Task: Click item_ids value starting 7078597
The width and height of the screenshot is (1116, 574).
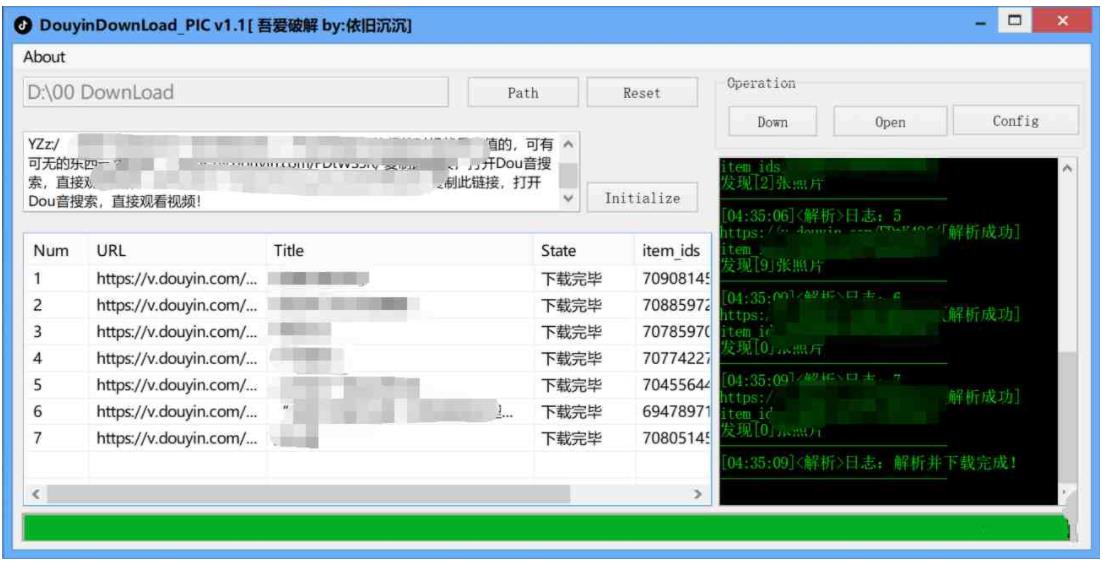Action: [x=675, y=332]
